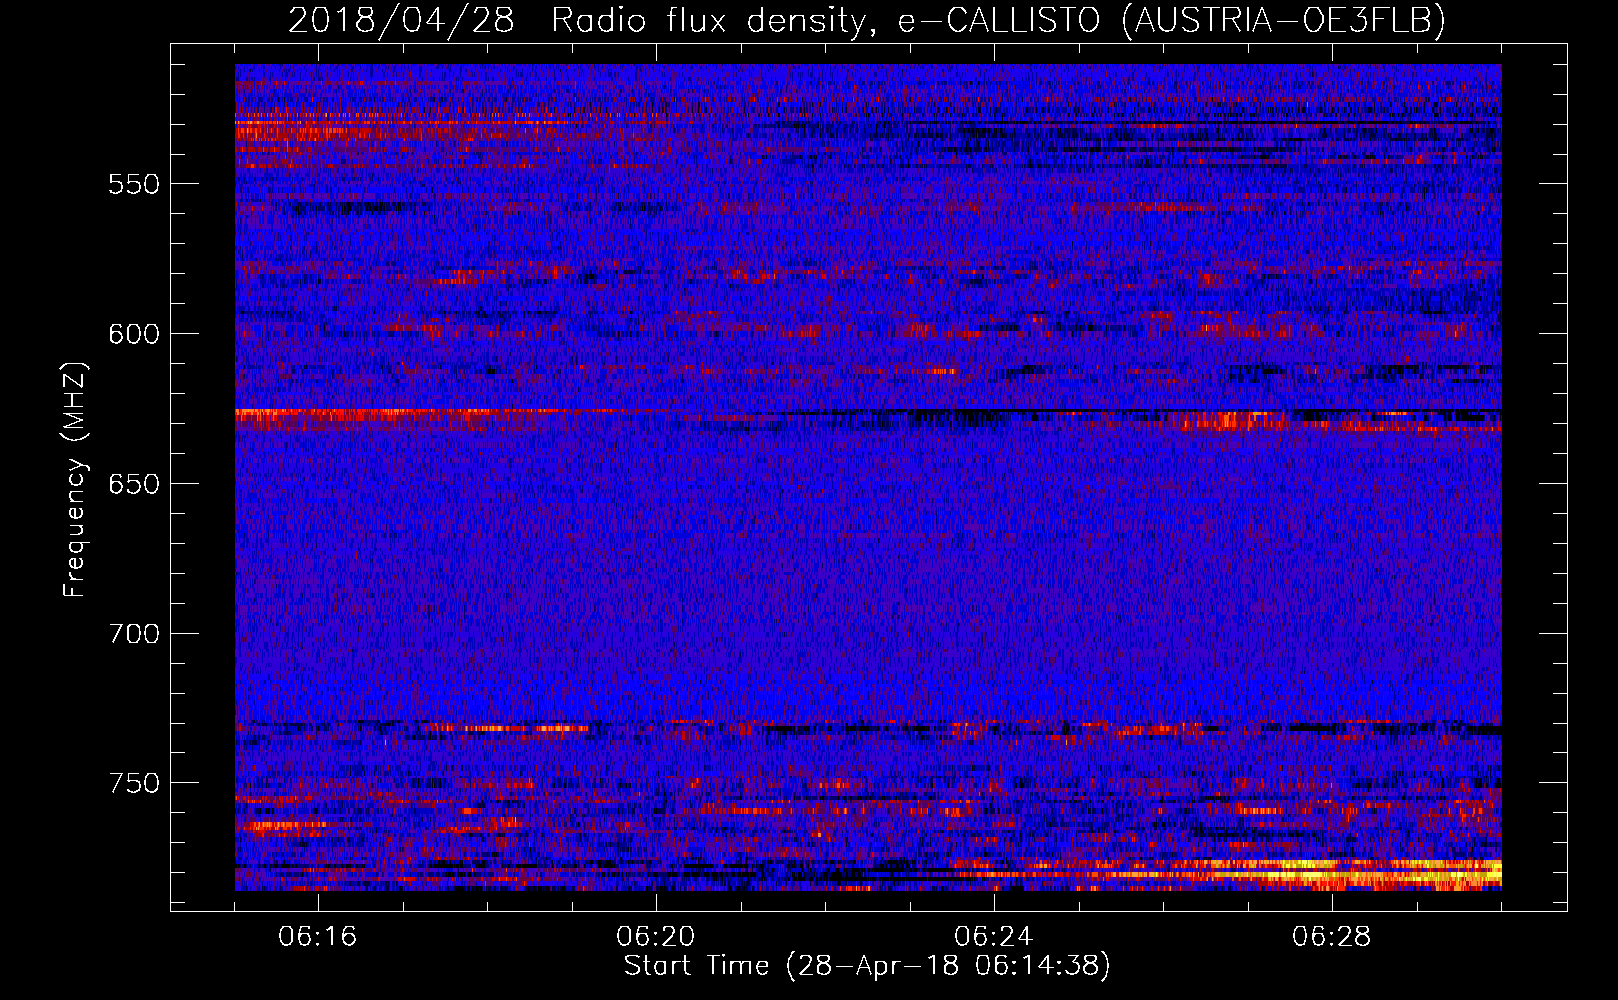Click the 550 frequency tick label
The image size is (1618, 1000).
[x=134, y=184]
